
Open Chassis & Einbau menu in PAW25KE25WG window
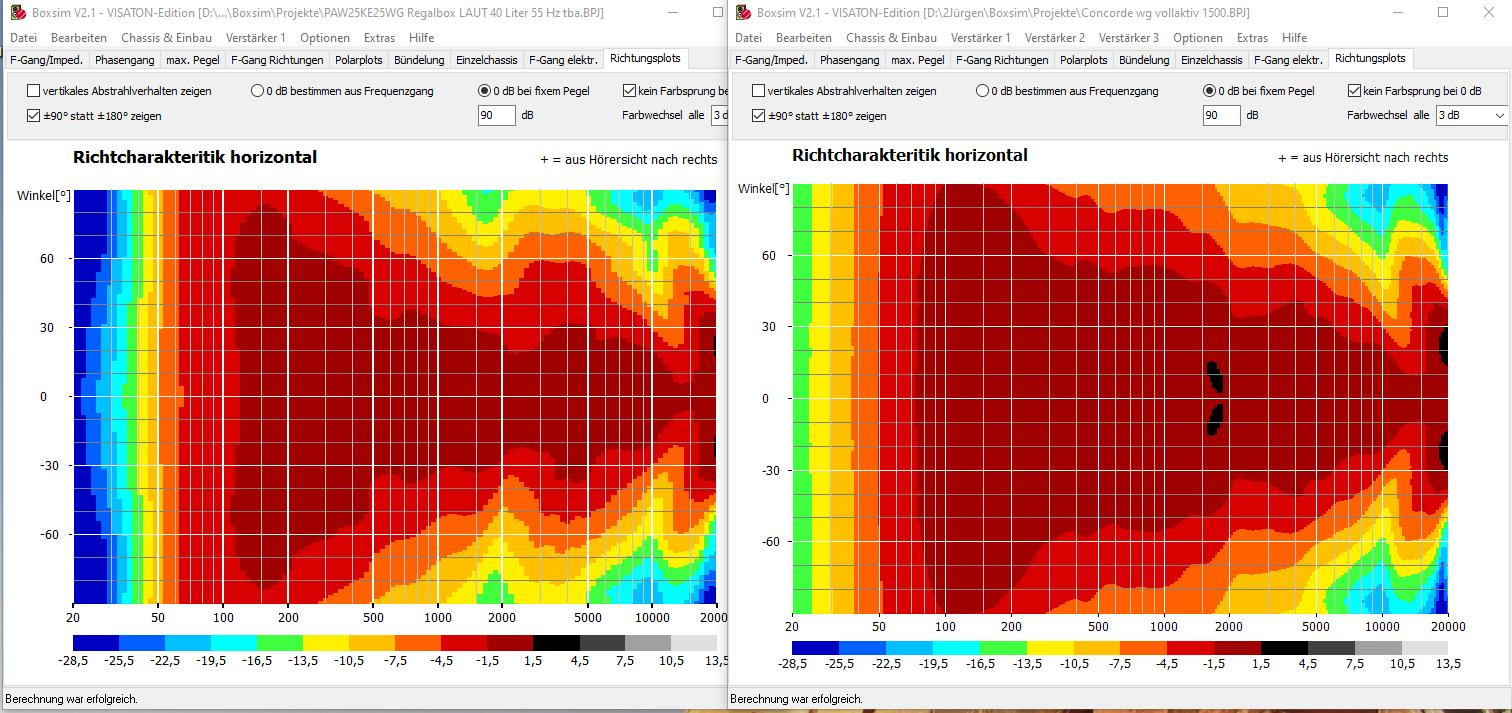pyautogui.click(x=166, y=38)
